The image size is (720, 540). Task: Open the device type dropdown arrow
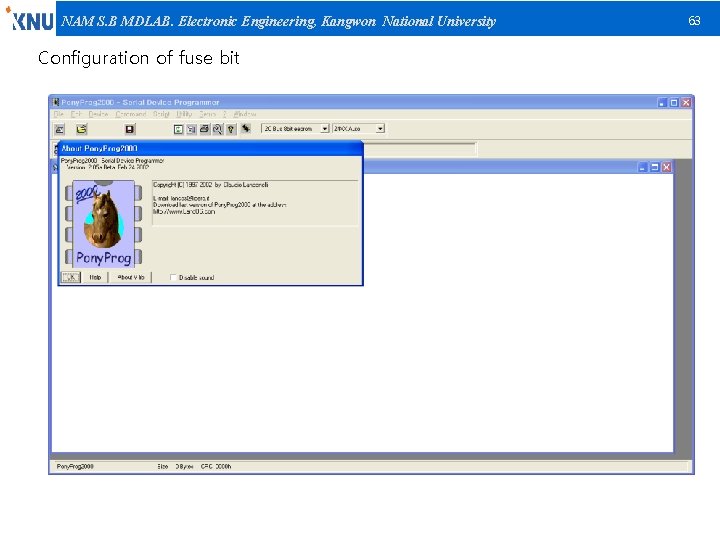380,129
